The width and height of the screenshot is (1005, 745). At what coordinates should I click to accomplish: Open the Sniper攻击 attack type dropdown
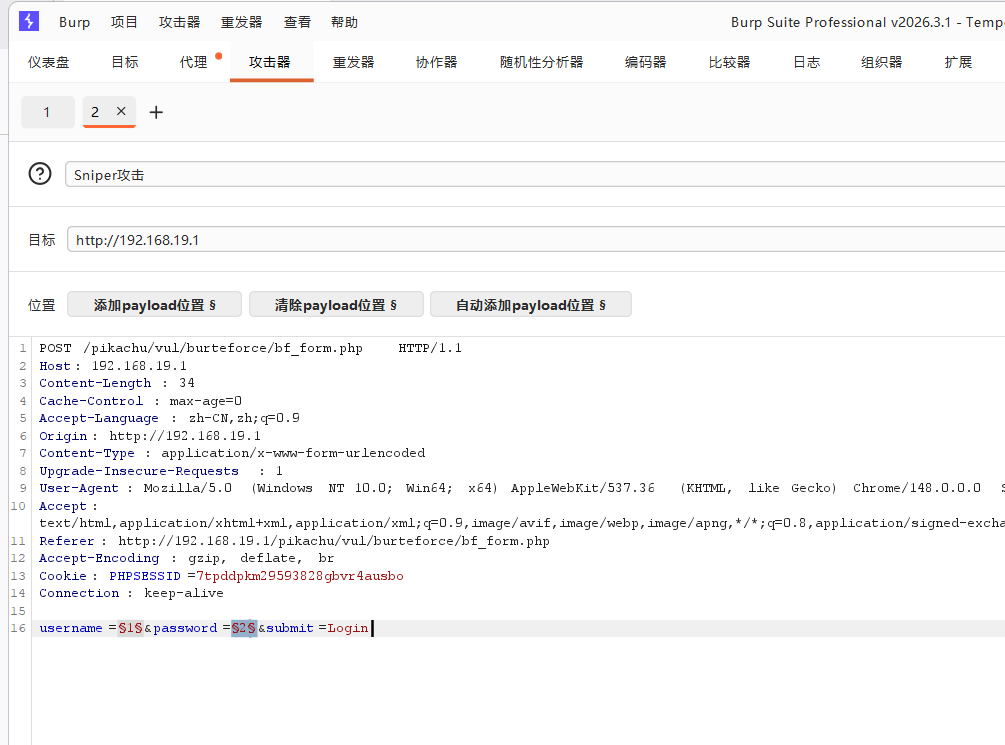535,174
